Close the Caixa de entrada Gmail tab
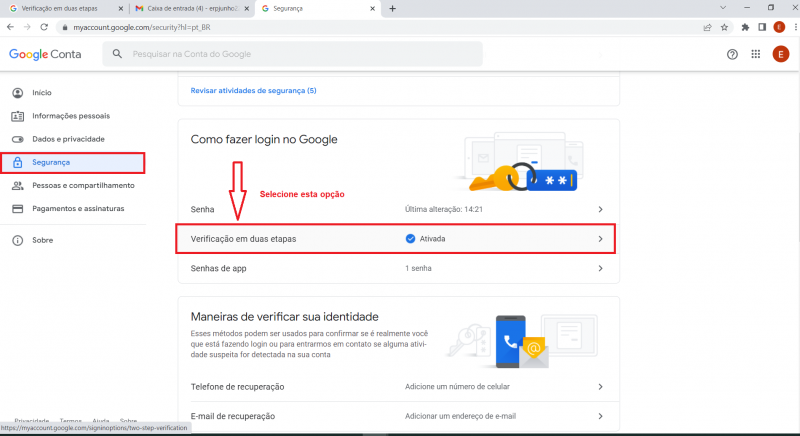 click(247, 9)
